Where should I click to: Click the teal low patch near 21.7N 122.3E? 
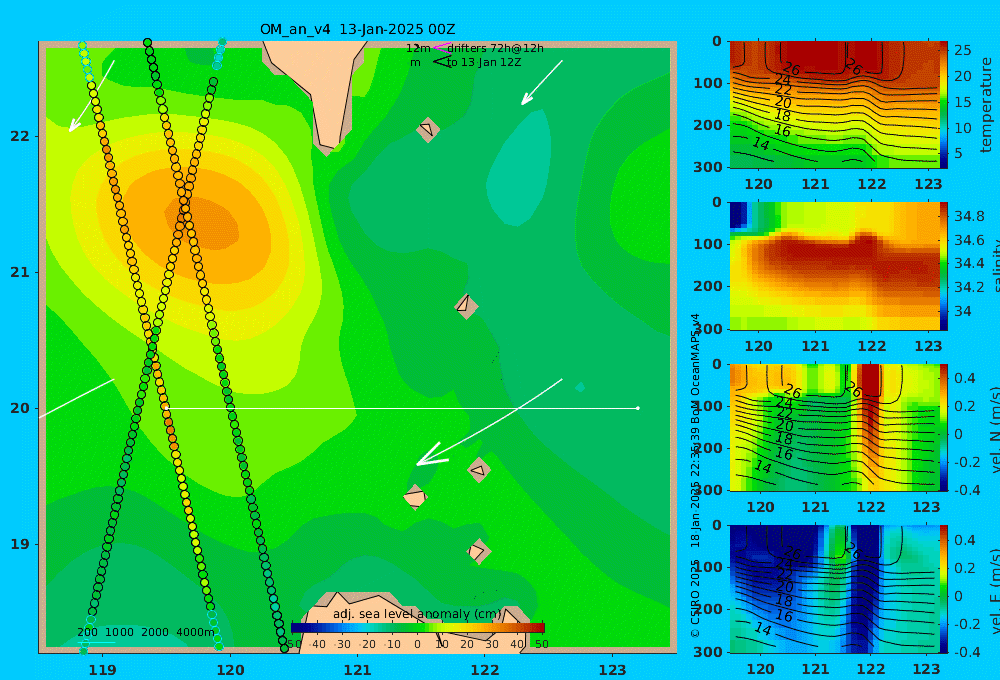[518, 167]
